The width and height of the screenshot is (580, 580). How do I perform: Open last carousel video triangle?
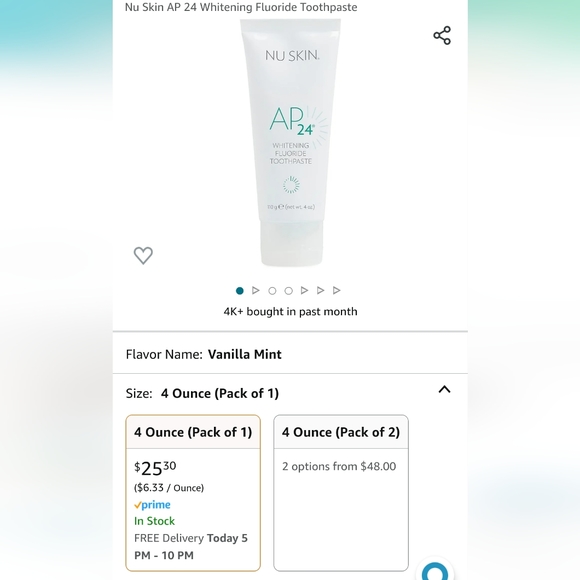[337, 290]
